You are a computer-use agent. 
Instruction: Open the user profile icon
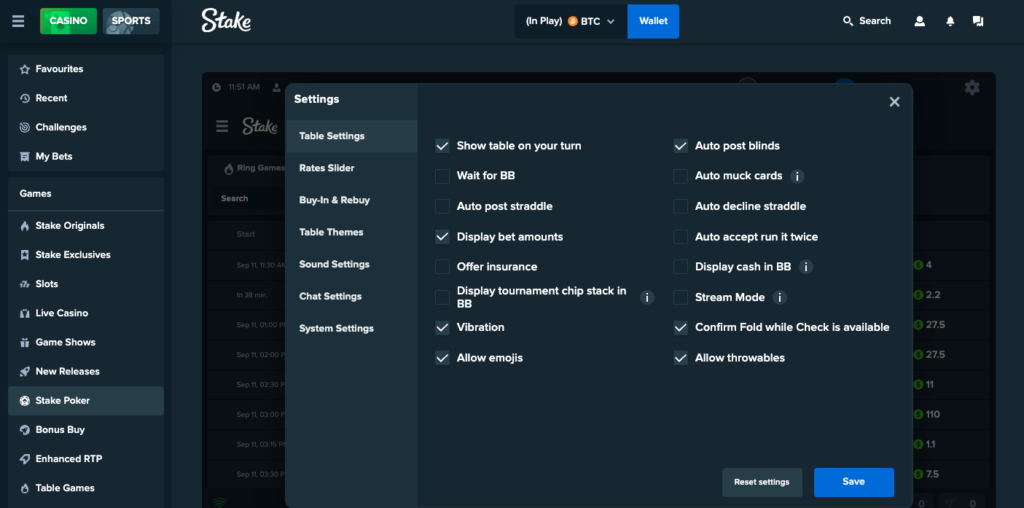920,21
